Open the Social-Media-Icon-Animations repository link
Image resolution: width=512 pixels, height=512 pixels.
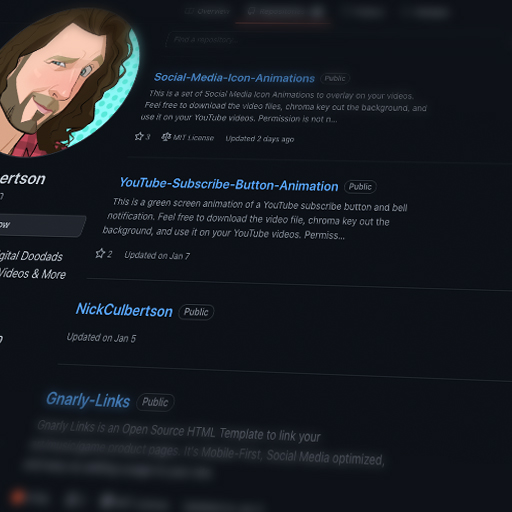point(234,78)
